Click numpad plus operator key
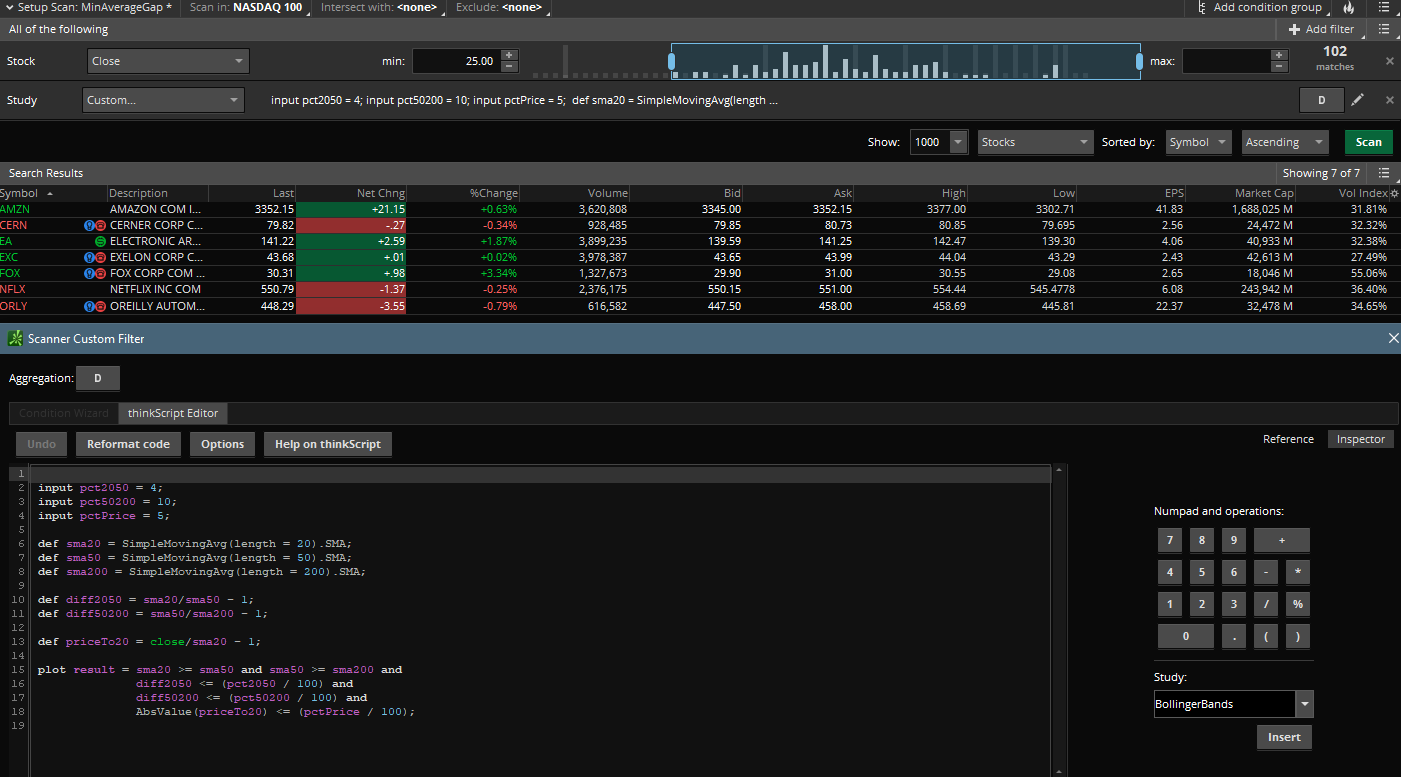 [x=1282, y=541]
